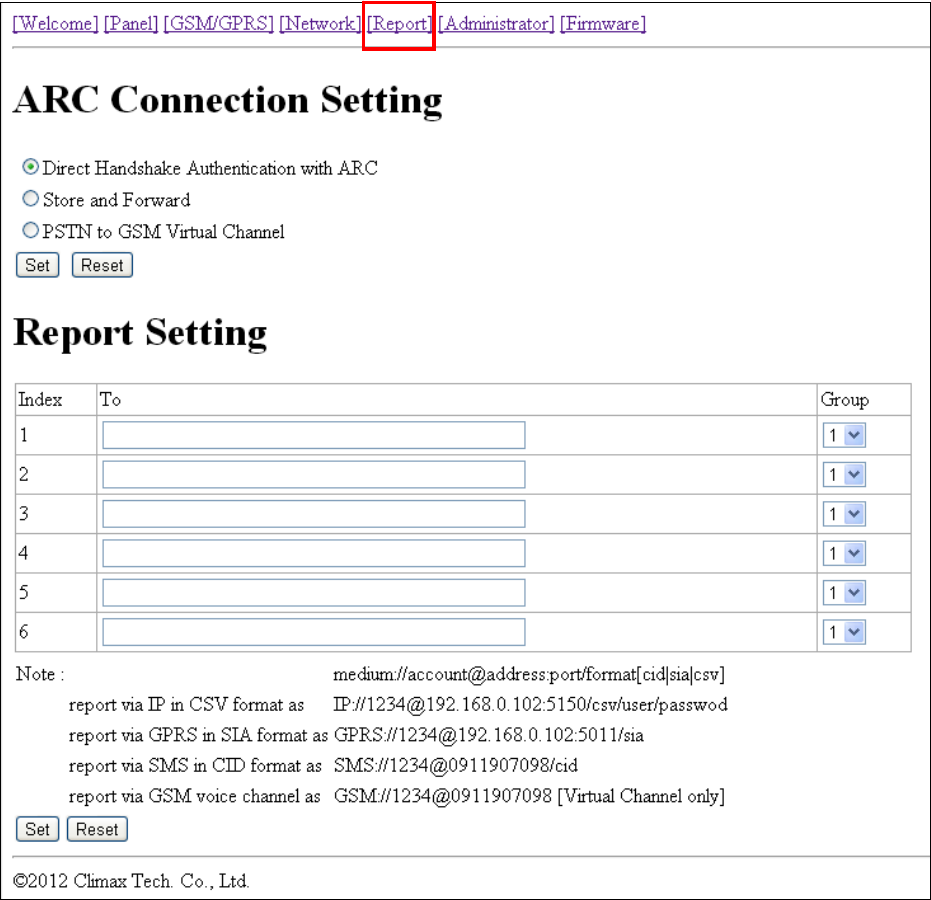Open the Network page link
This screenshot has width=931, height=900.
(x=319, y=24)
